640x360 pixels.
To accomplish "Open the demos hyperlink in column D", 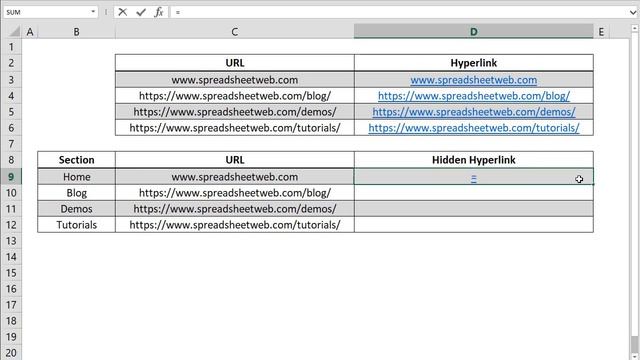I will [x=473, y=112].
